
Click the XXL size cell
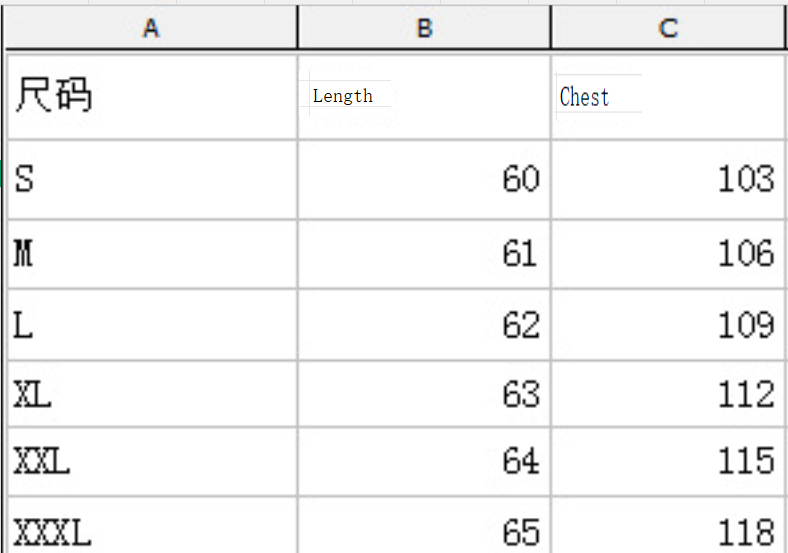pos(152,461)
